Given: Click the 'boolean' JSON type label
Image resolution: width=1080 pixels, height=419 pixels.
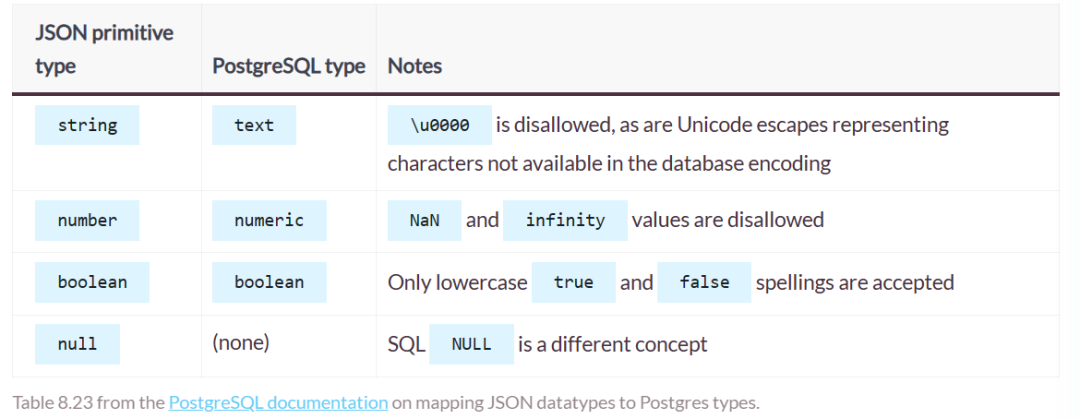Looking at the screenshot, I should point(92,282).
